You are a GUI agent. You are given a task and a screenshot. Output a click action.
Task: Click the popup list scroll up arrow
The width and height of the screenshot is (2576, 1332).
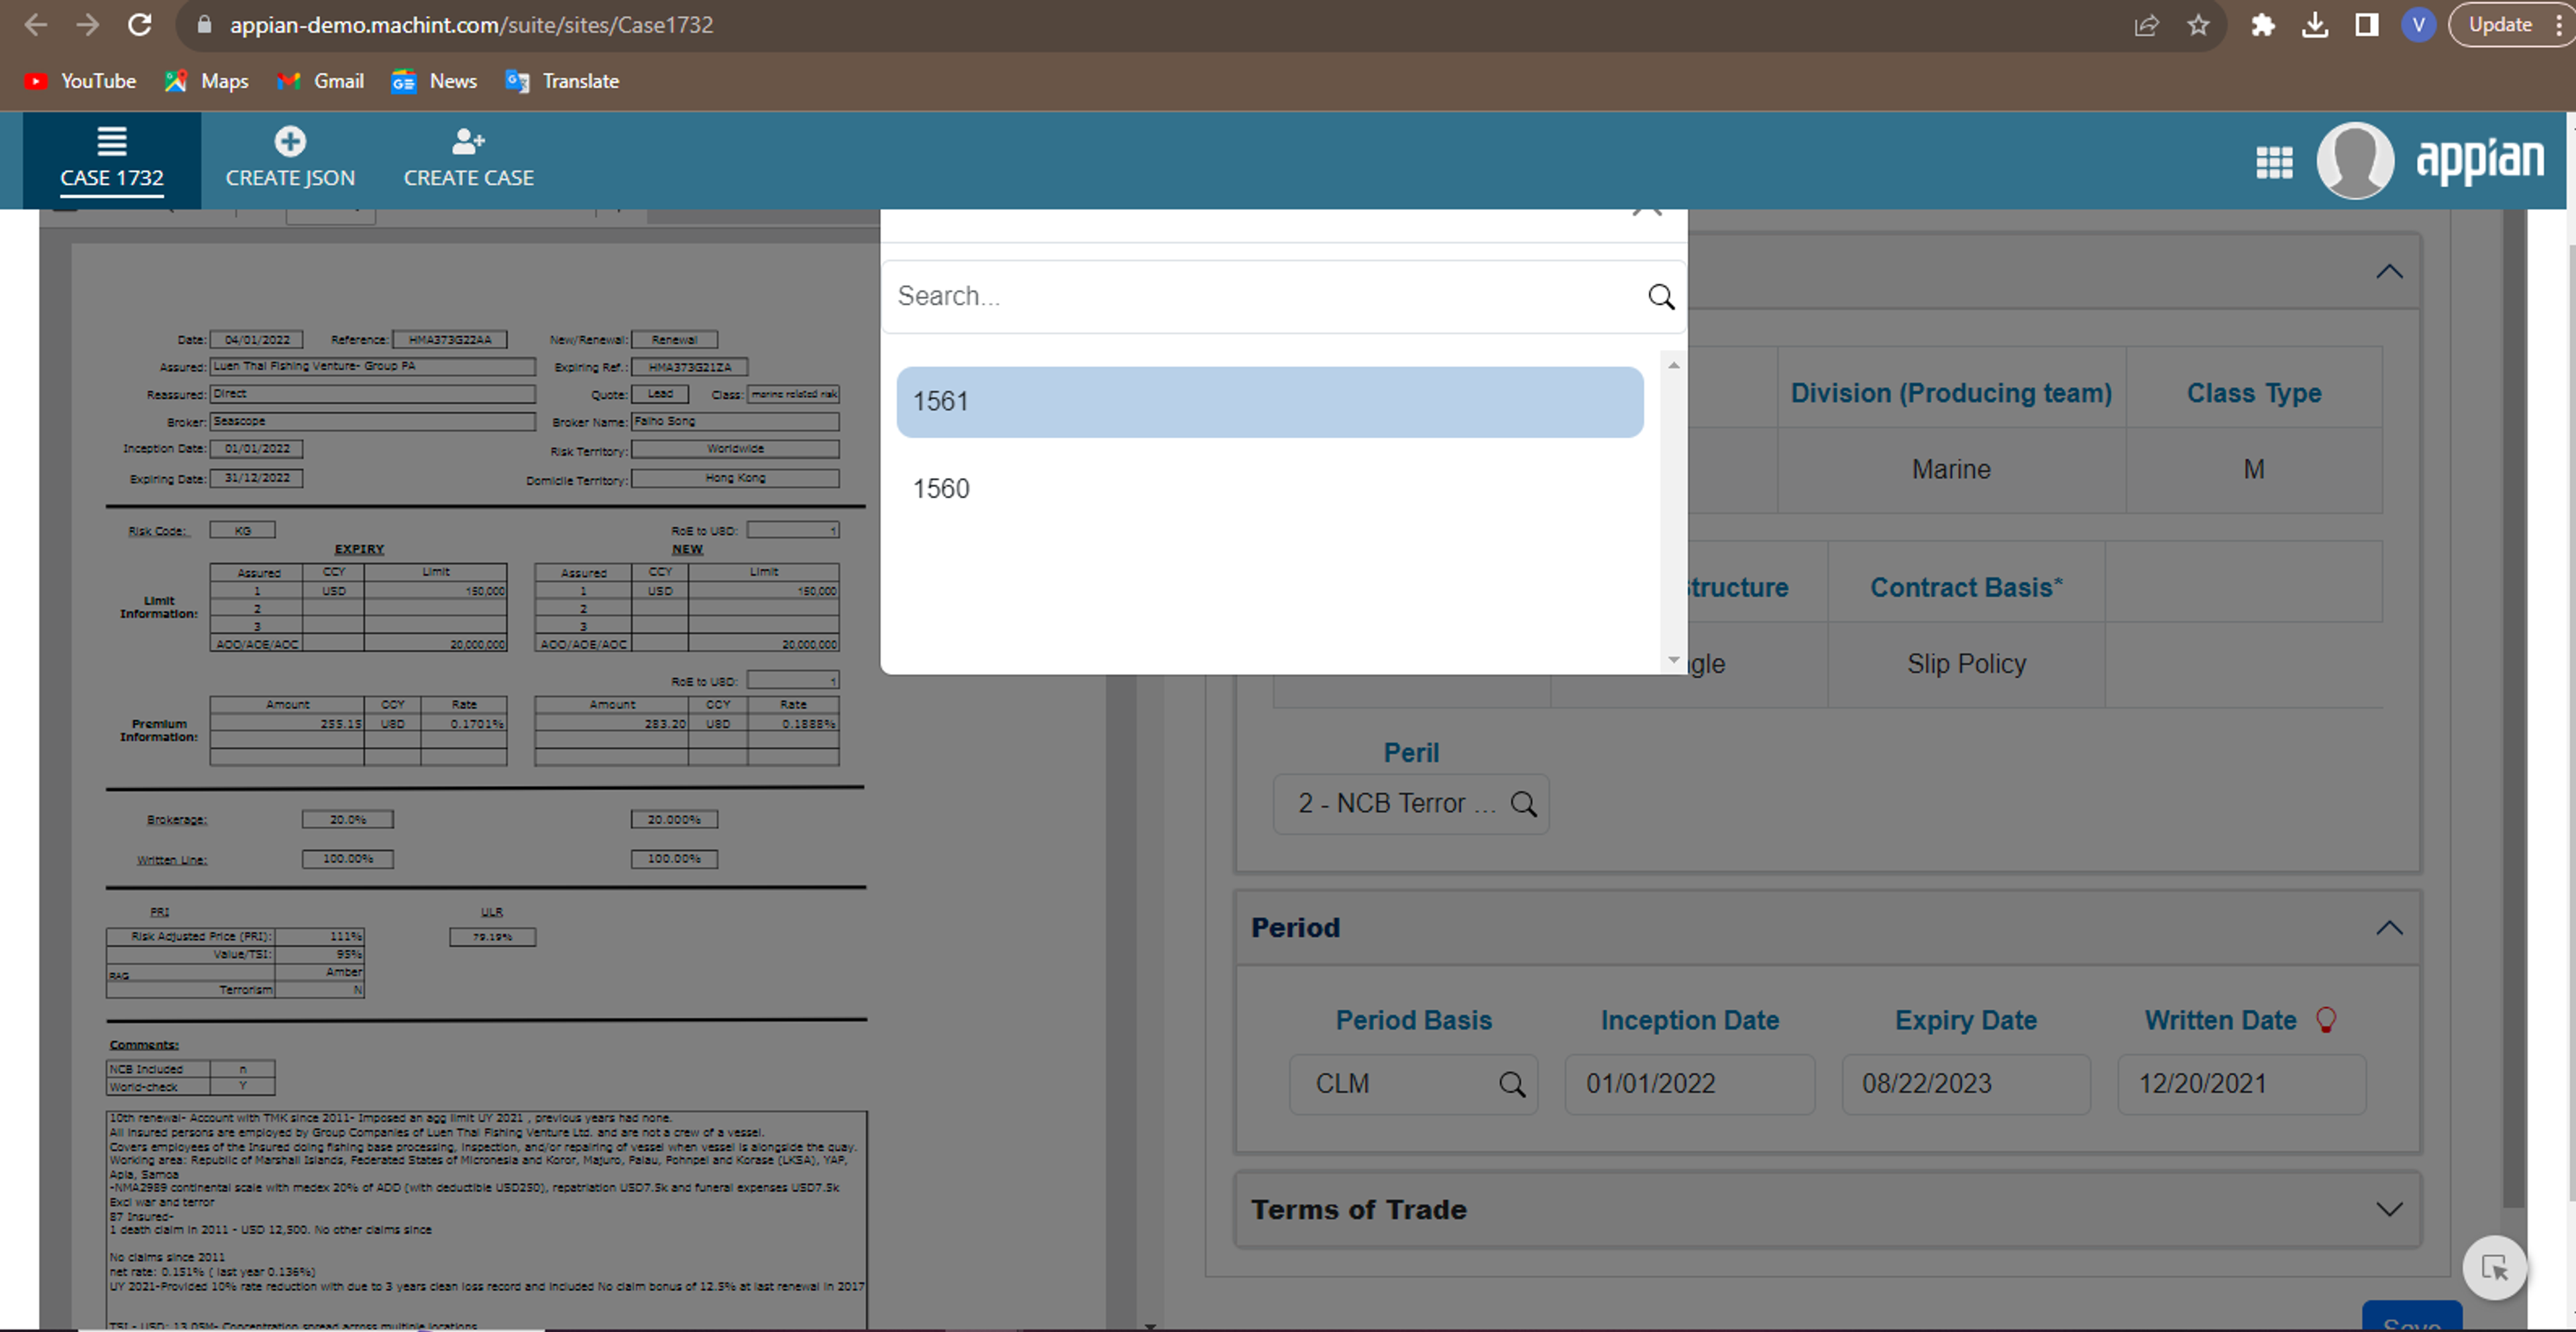point(1673,365)
